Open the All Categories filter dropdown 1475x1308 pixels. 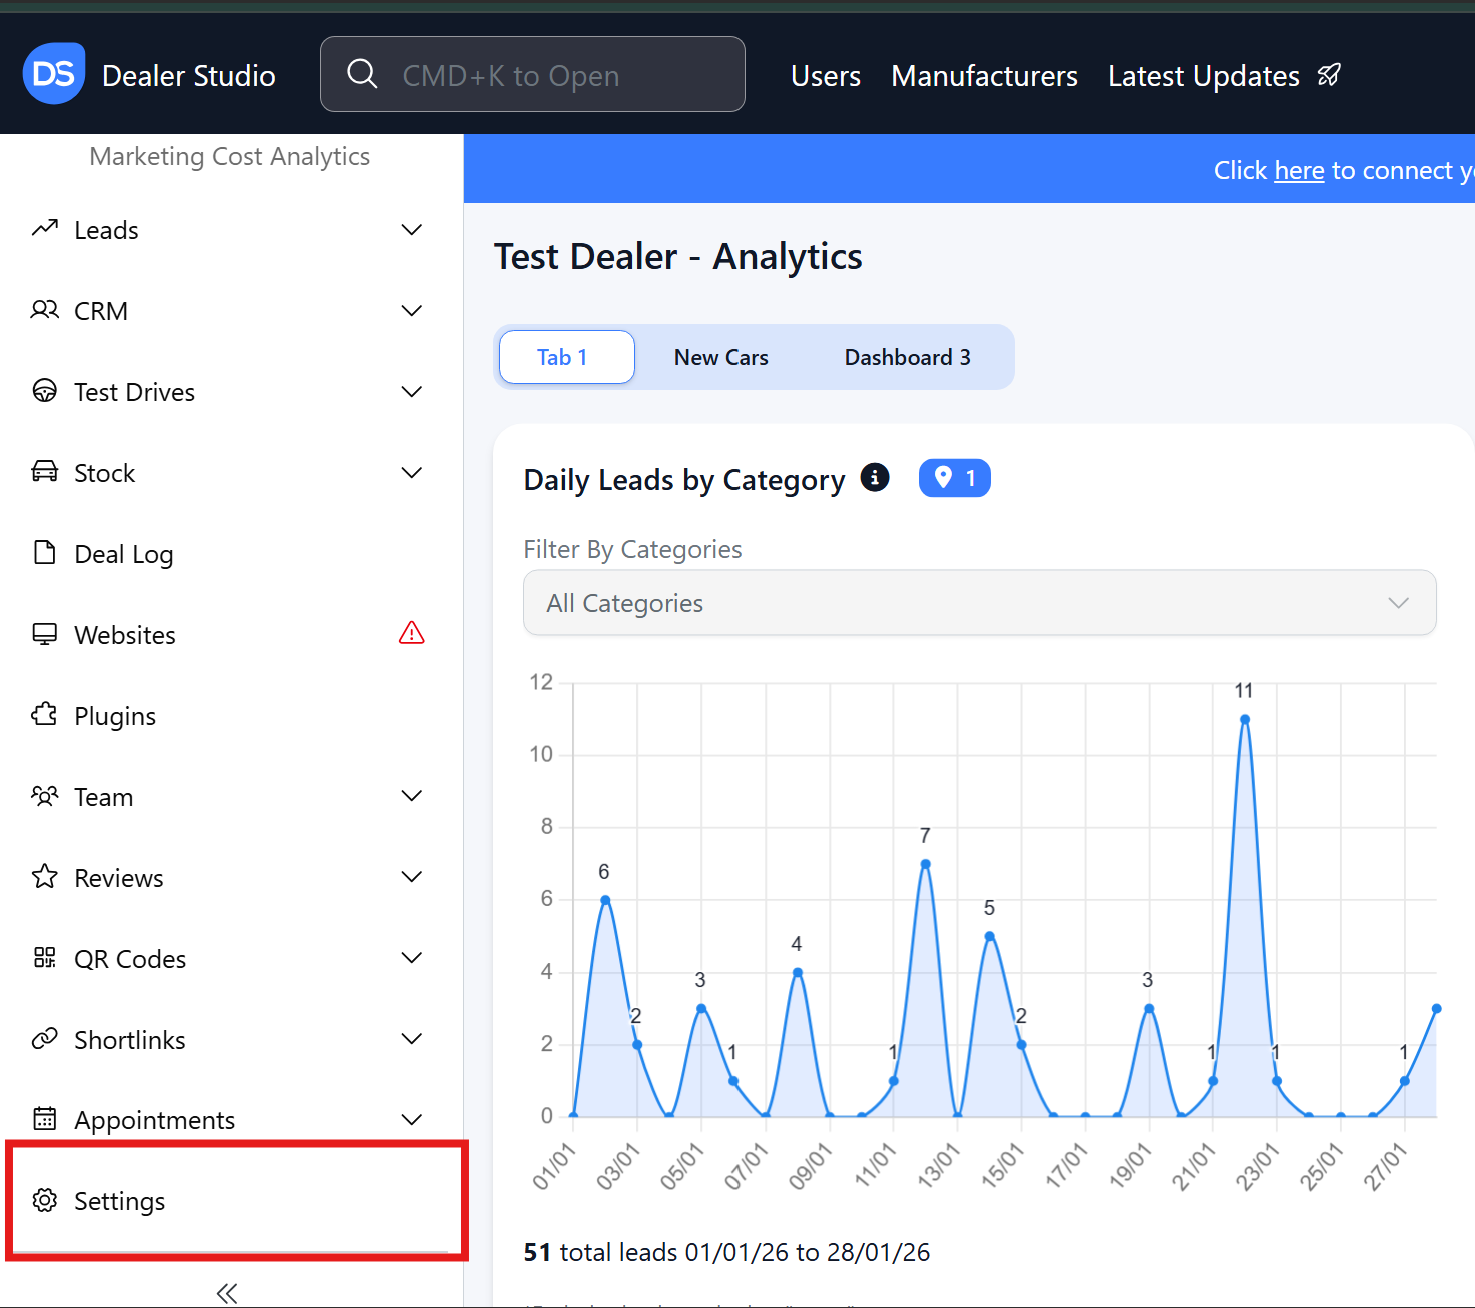[x=979, y=603]
